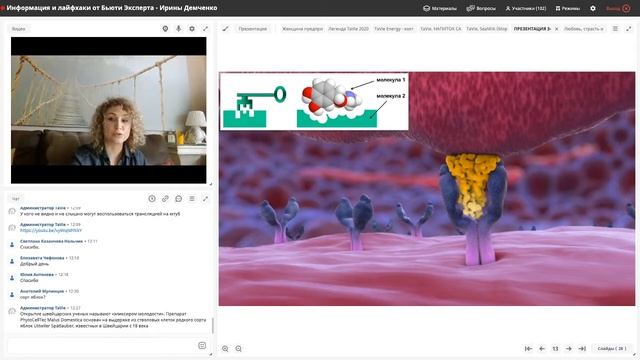Click the webinar title in the top bar
The image size is (640, 360).
(112, 8)
